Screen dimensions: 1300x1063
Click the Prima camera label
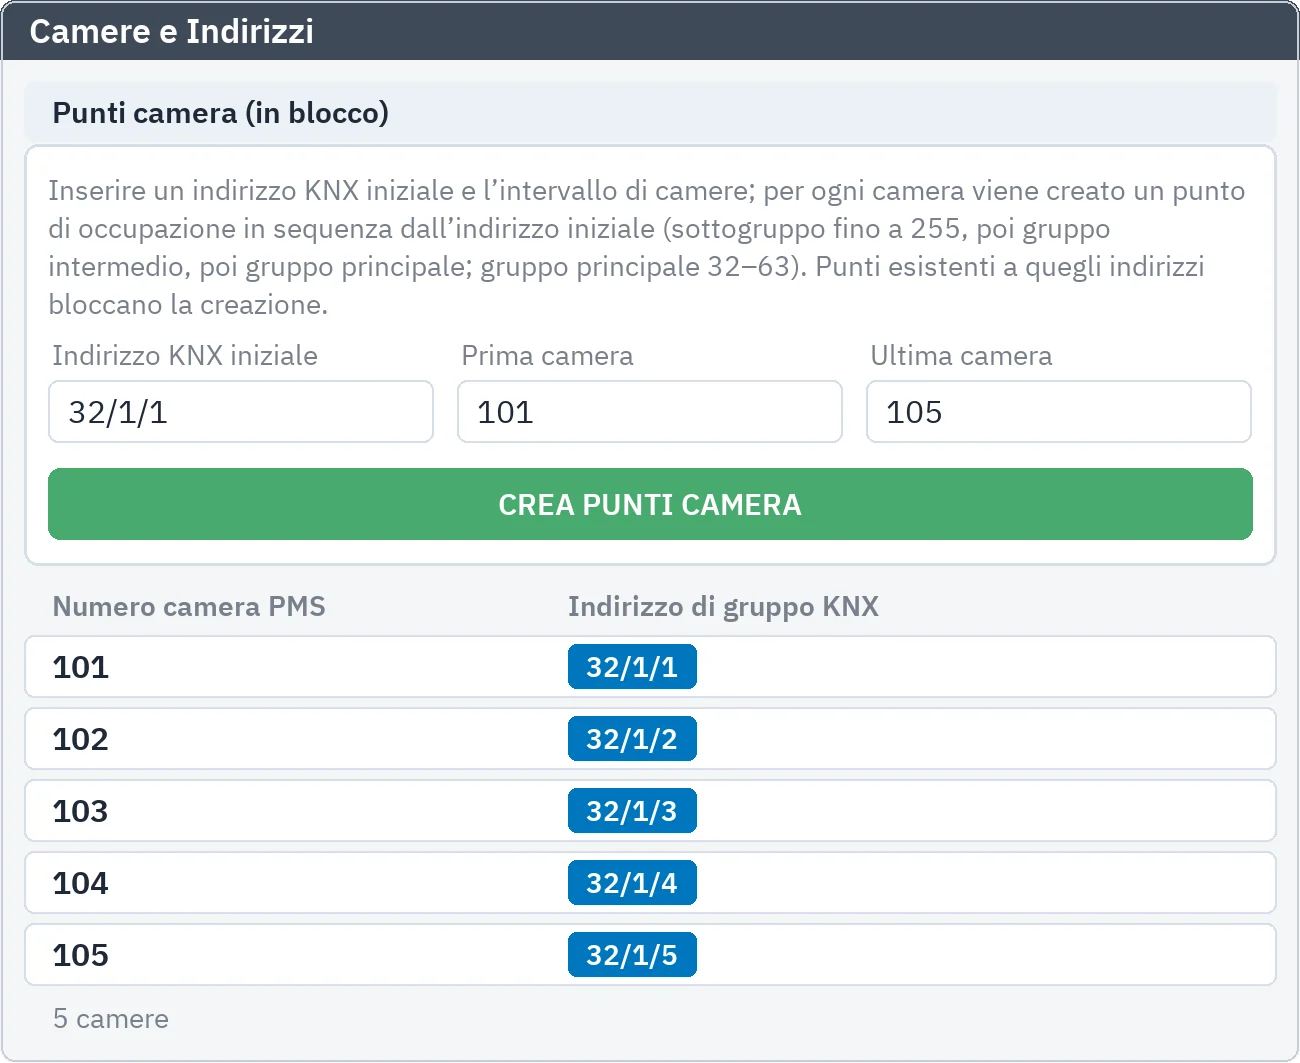point(547,356)
